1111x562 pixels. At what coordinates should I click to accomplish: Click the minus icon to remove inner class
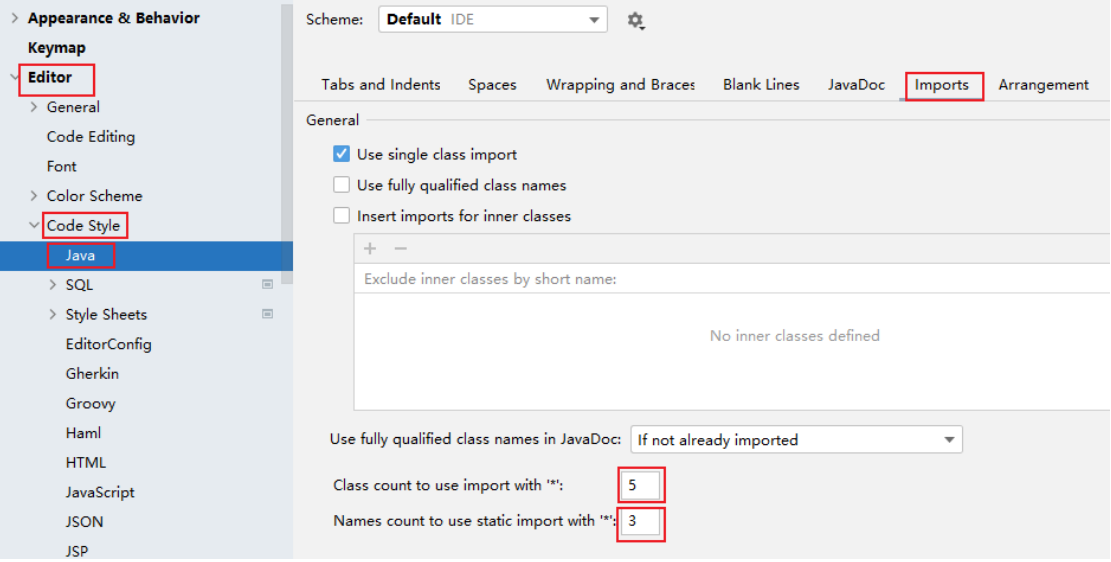[400, 249]
